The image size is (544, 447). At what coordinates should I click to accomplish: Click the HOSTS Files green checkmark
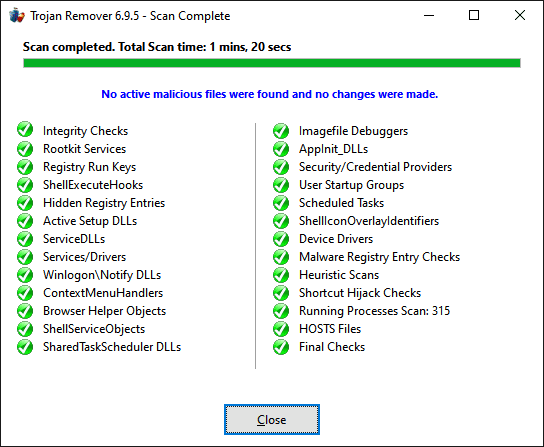(281, 329)
